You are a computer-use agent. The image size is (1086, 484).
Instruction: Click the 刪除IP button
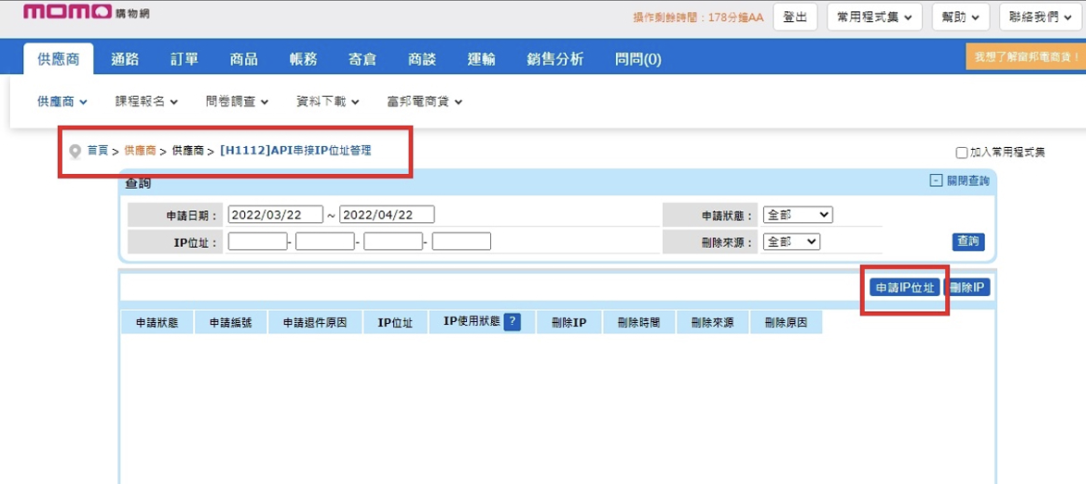point(968,288)
